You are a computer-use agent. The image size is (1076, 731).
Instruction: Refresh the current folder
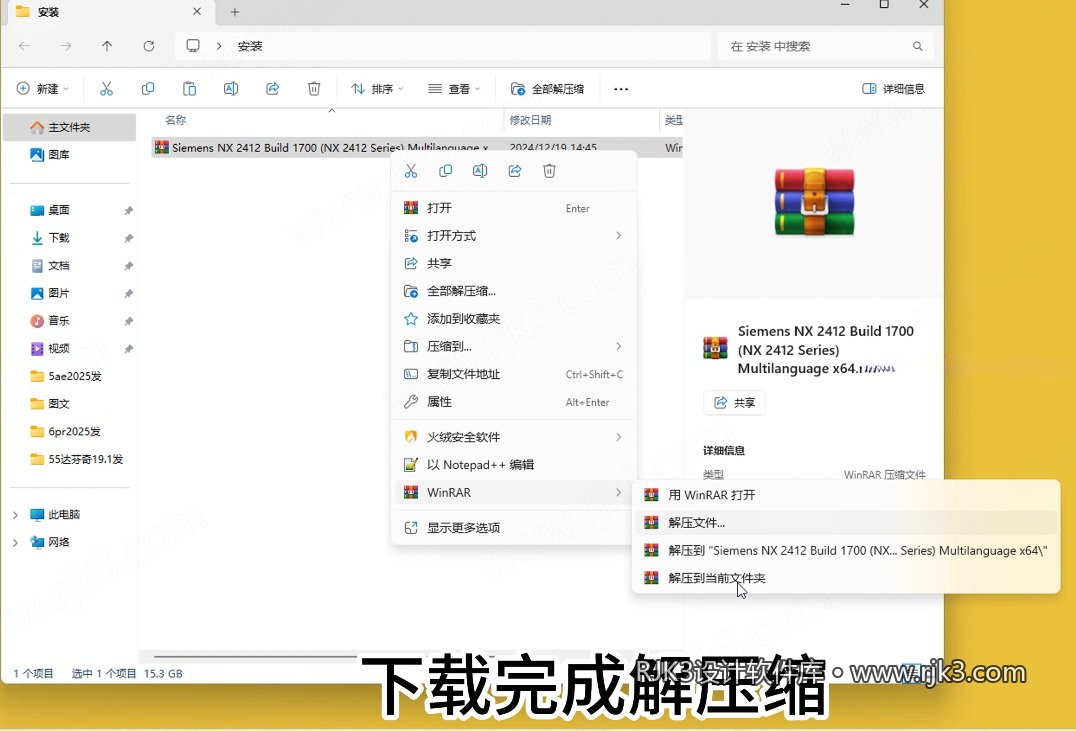click(x=148, y=46)
